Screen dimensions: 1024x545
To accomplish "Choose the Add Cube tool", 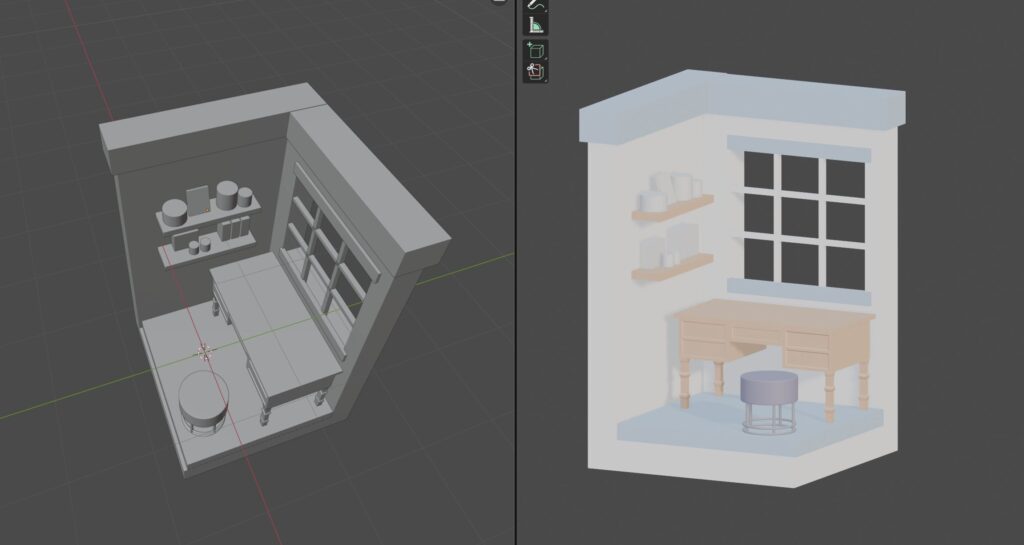I will 535,50.
